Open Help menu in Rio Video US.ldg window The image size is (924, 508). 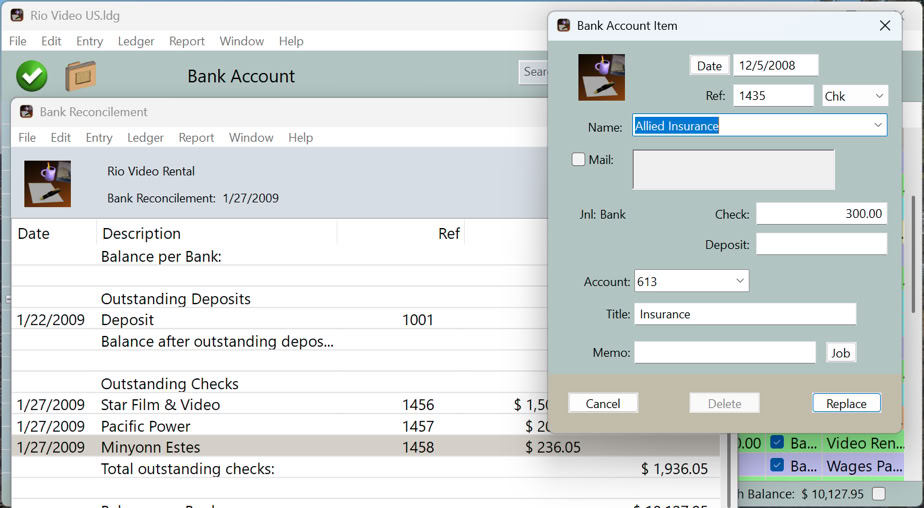pos(291,41)
